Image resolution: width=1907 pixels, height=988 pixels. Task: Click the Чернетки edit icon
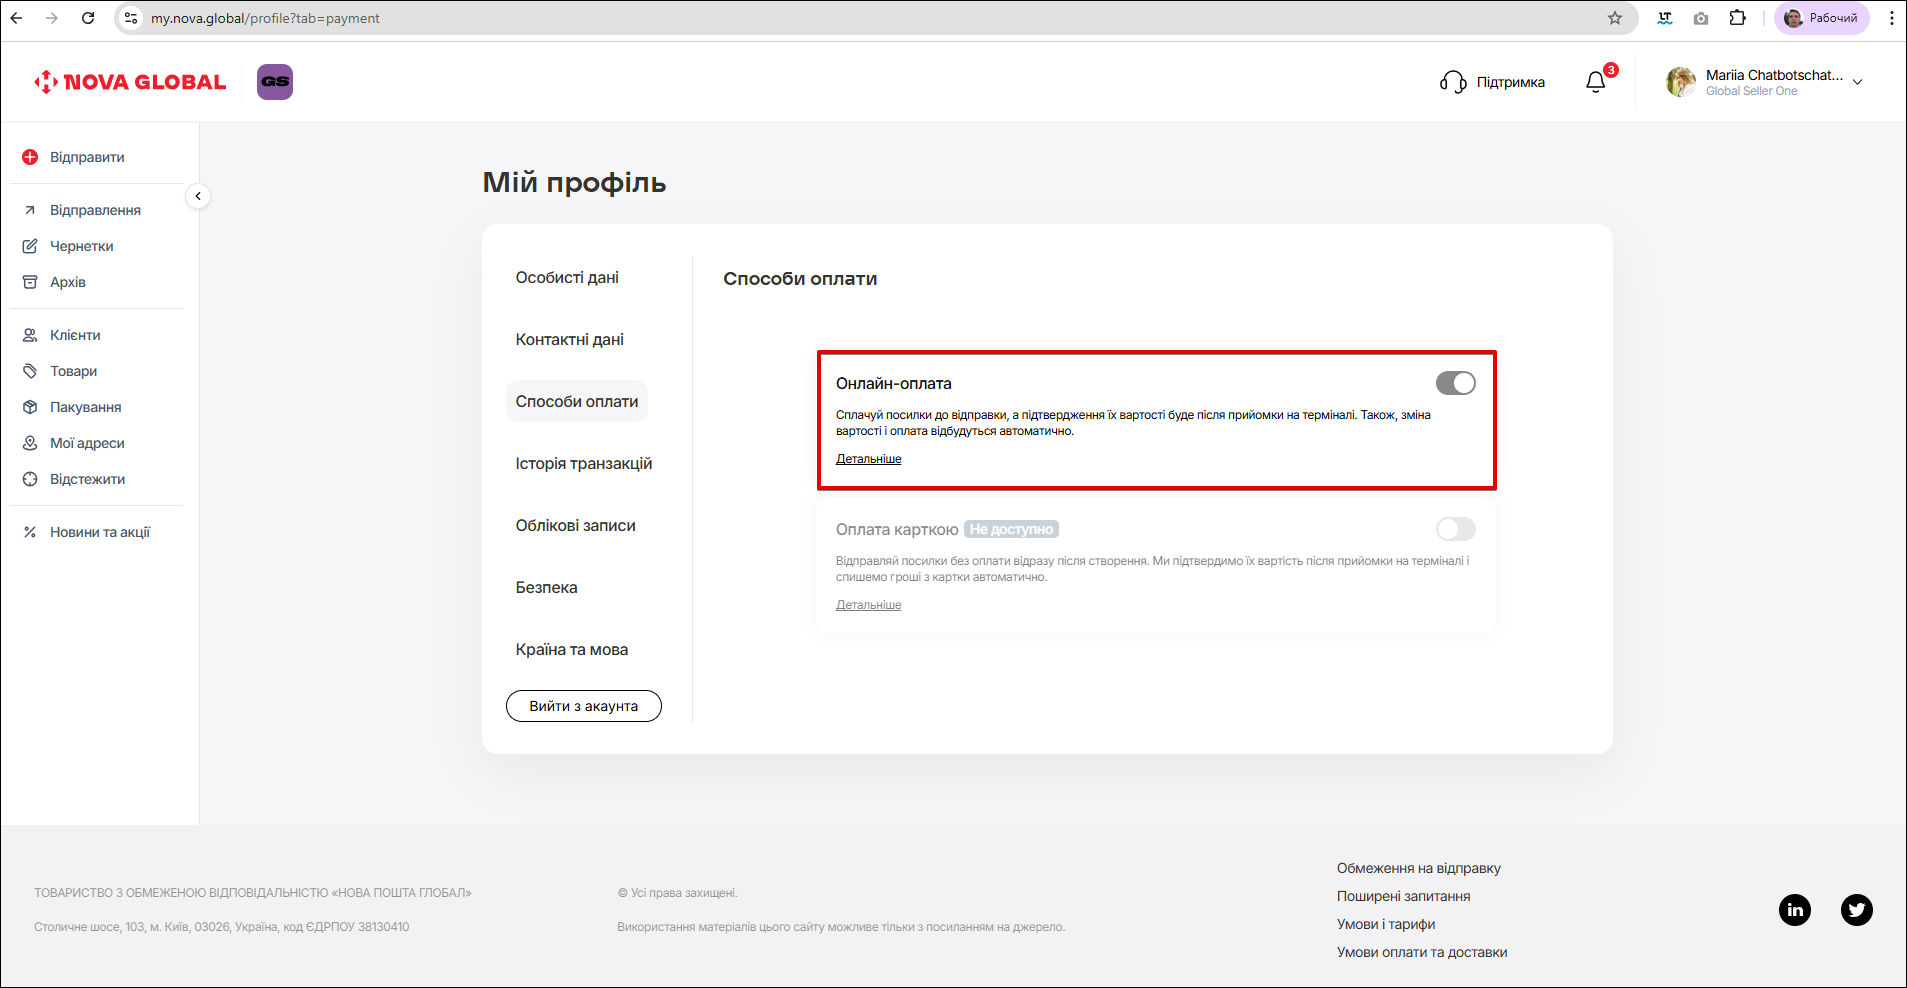point(30,246)
